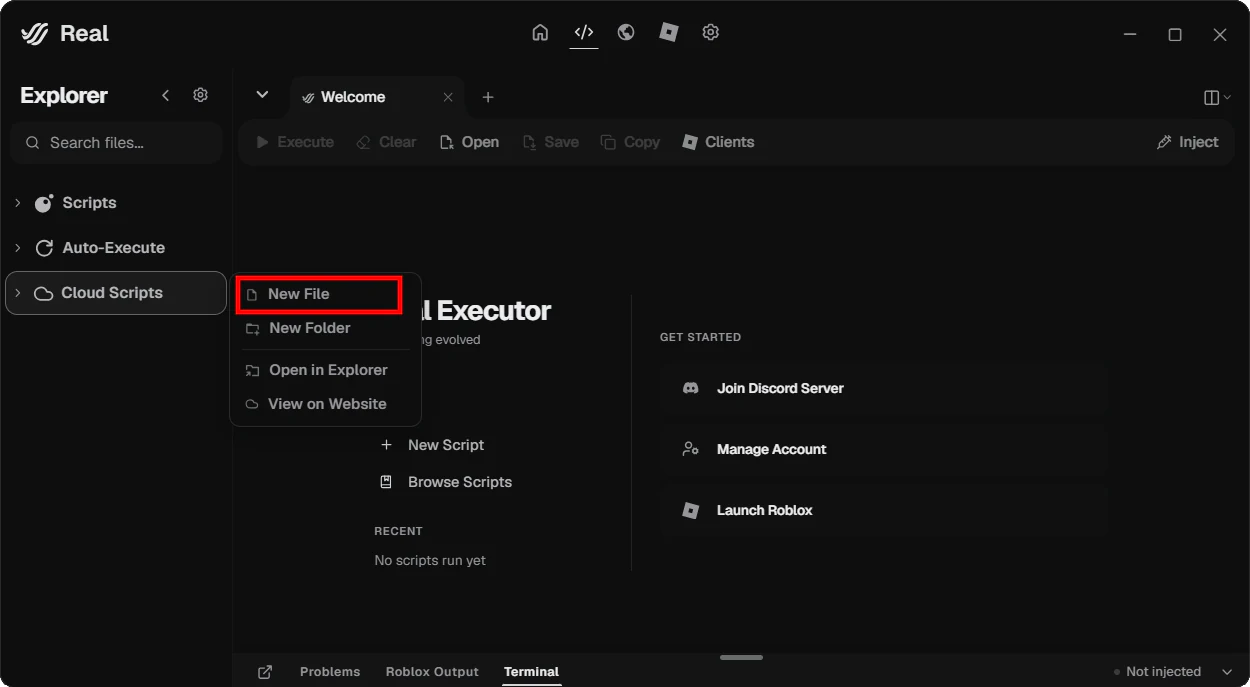Click the Not injected status
The image size is (1250, 687).
tap(1157, 672)
